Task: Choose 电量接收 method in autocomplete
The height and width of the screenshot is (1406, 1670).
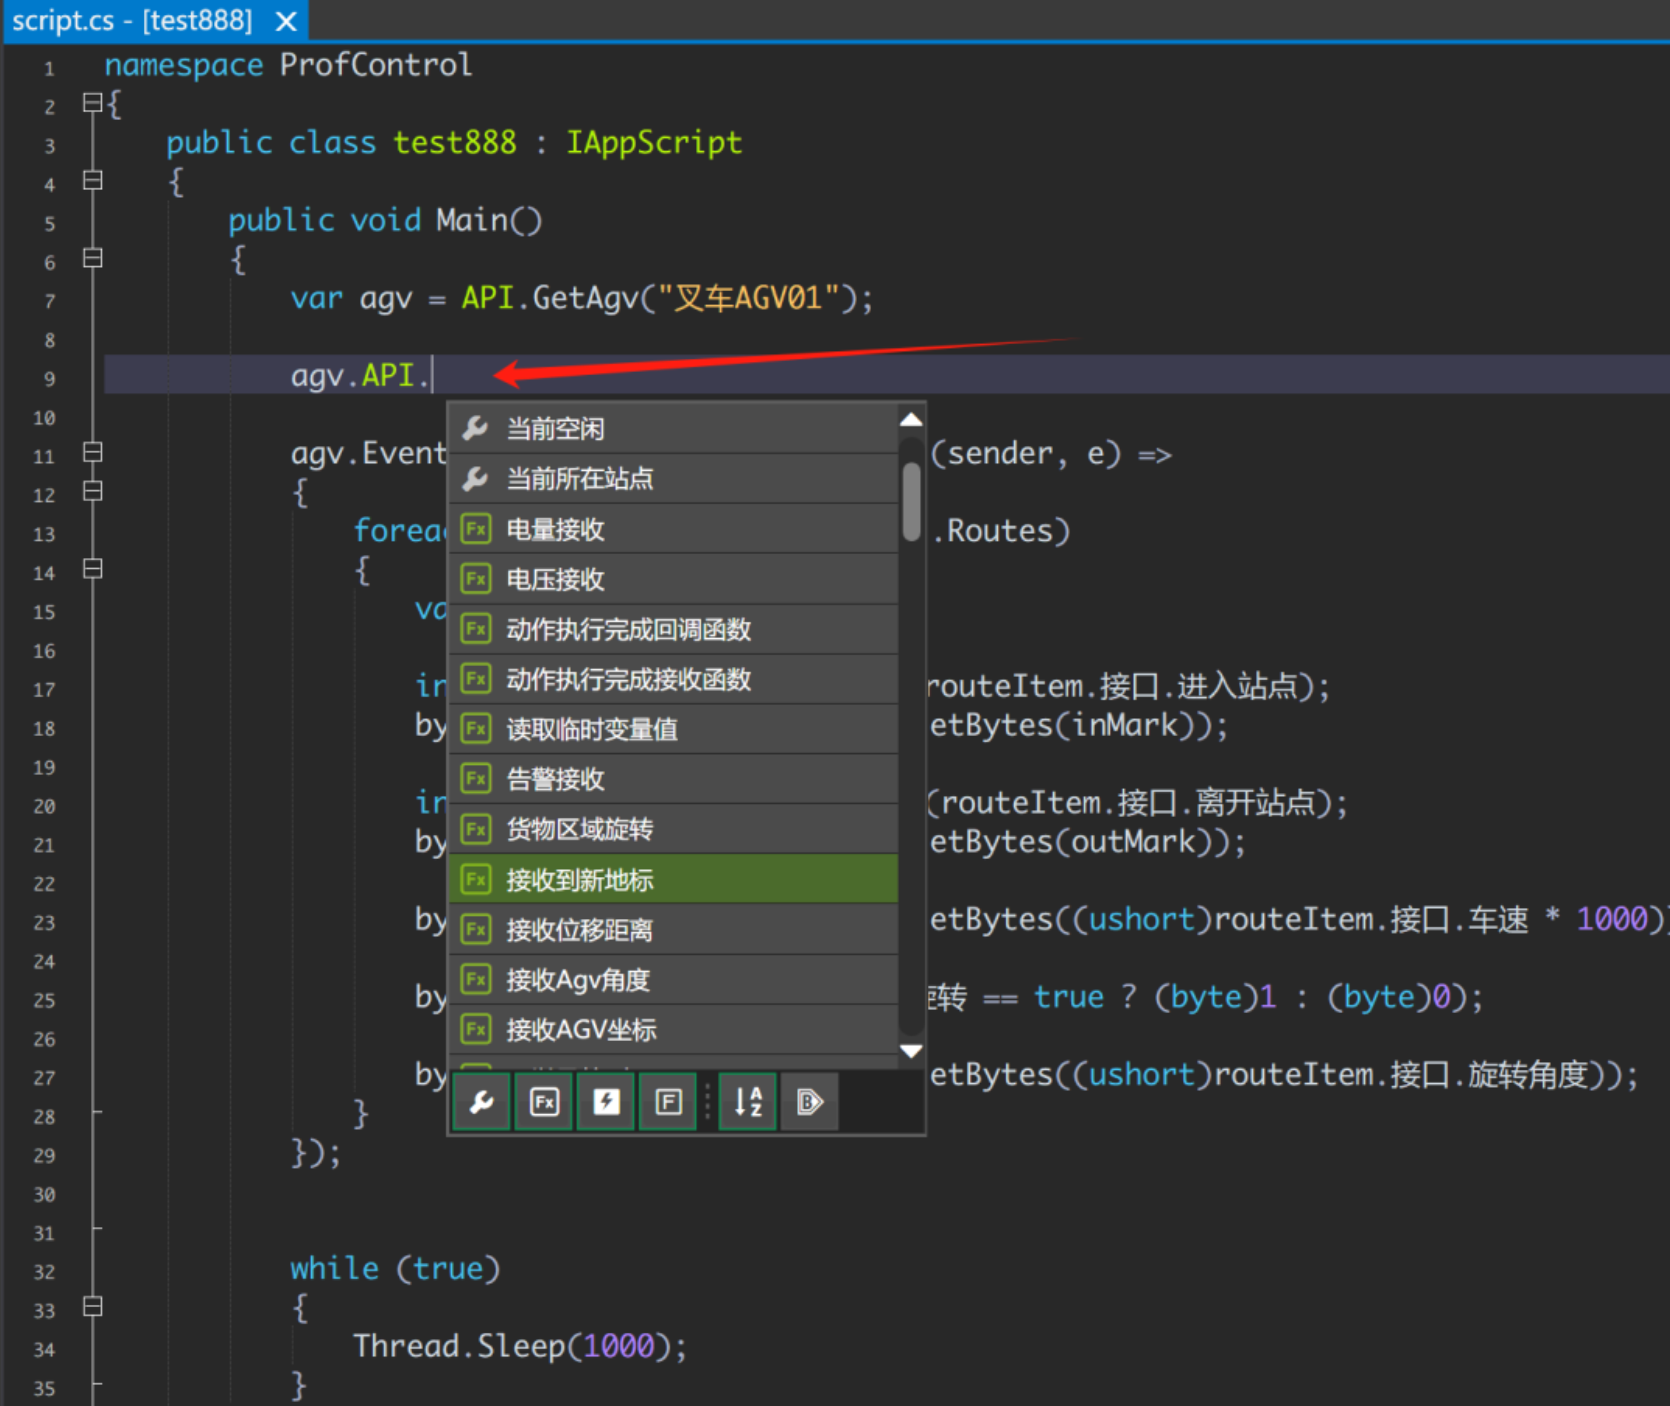Action: 674,529
